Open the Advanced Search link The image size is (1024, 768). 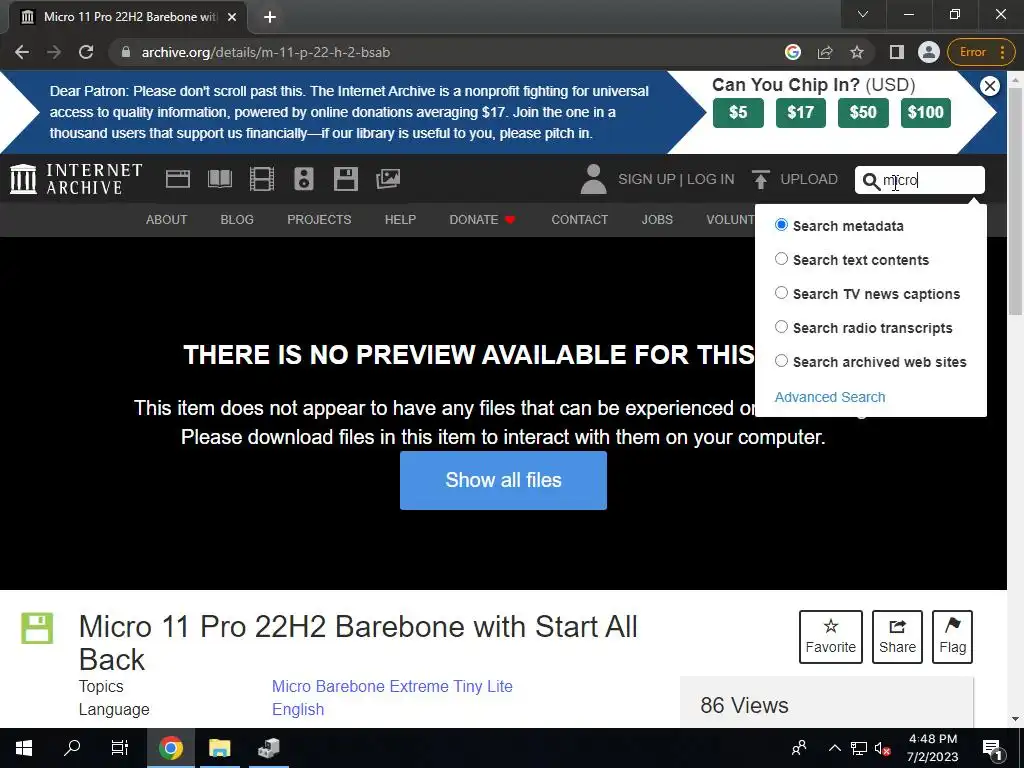coord(830,397)
